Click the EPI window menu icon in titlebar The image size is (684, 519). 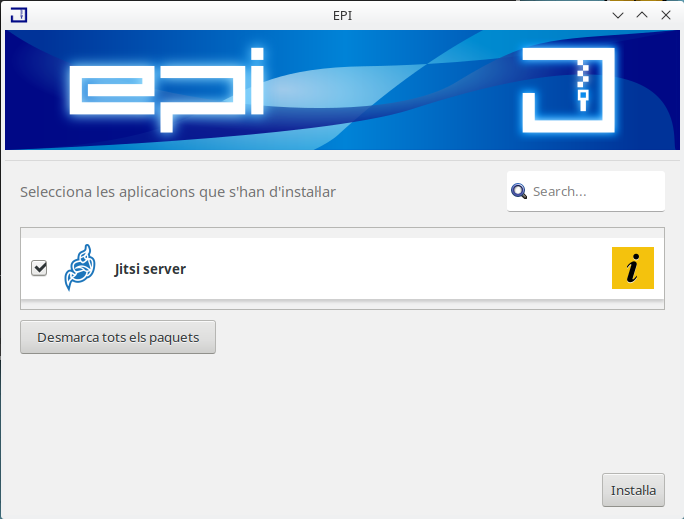(19, 15)
